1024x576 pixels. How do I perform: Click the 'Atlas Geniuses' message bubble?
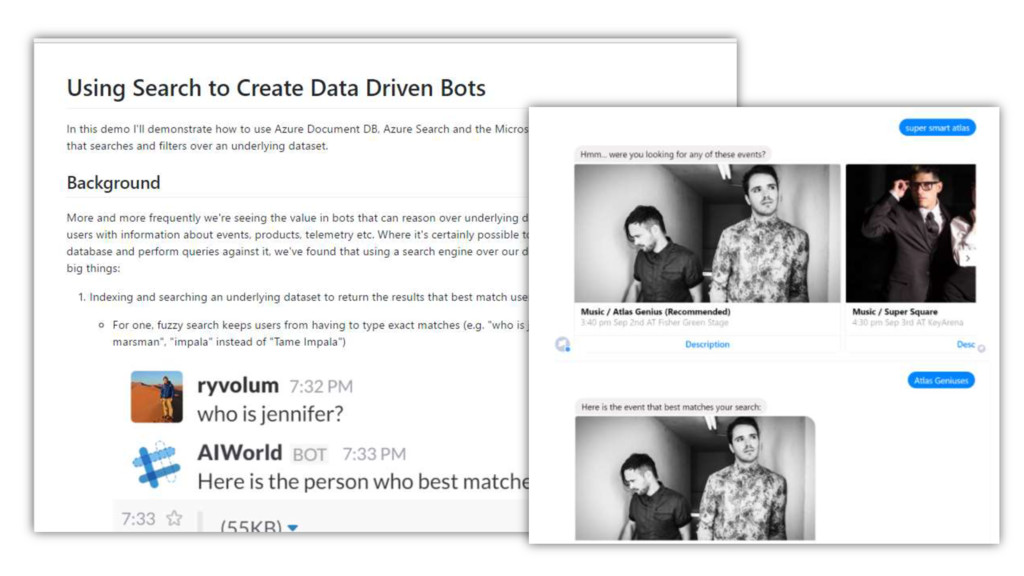tap(941, 380)
